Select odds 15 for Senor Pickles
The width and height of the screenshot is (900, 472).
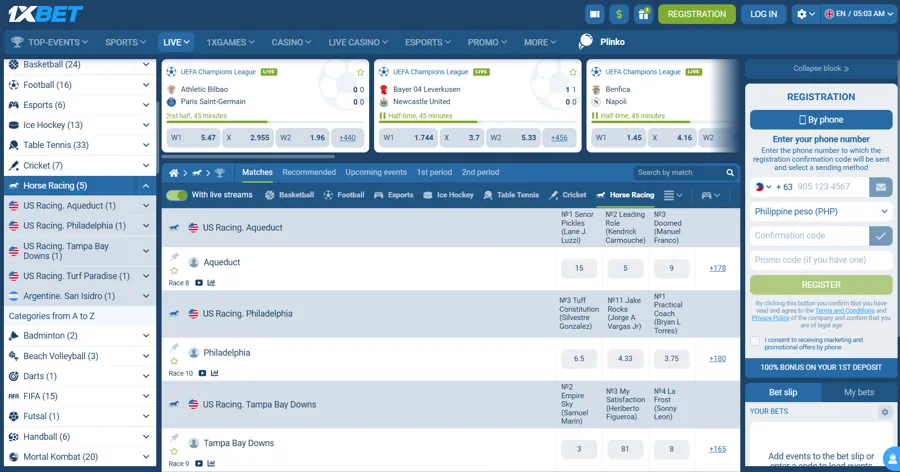578,268
